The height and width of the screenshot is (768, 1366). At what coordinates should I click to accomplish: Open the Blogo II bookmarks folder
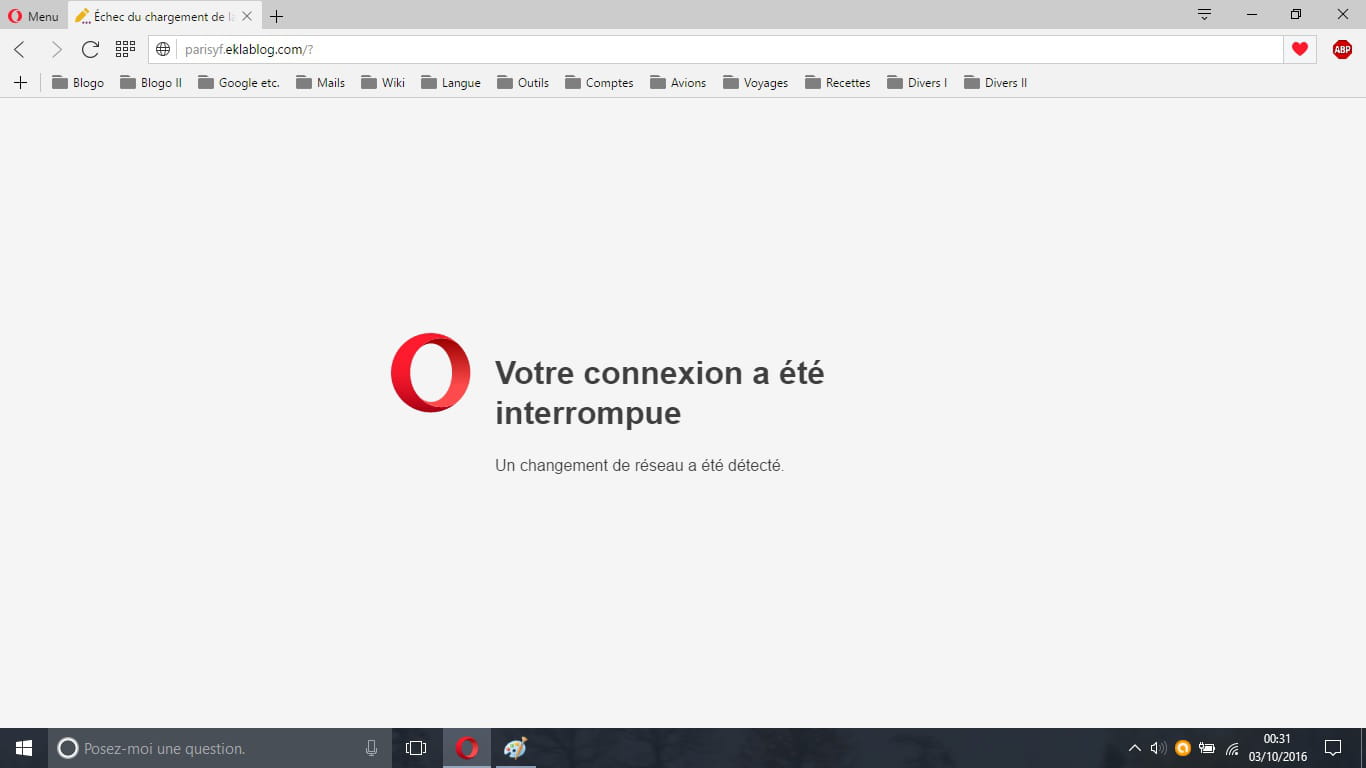[x=151, y=83]
